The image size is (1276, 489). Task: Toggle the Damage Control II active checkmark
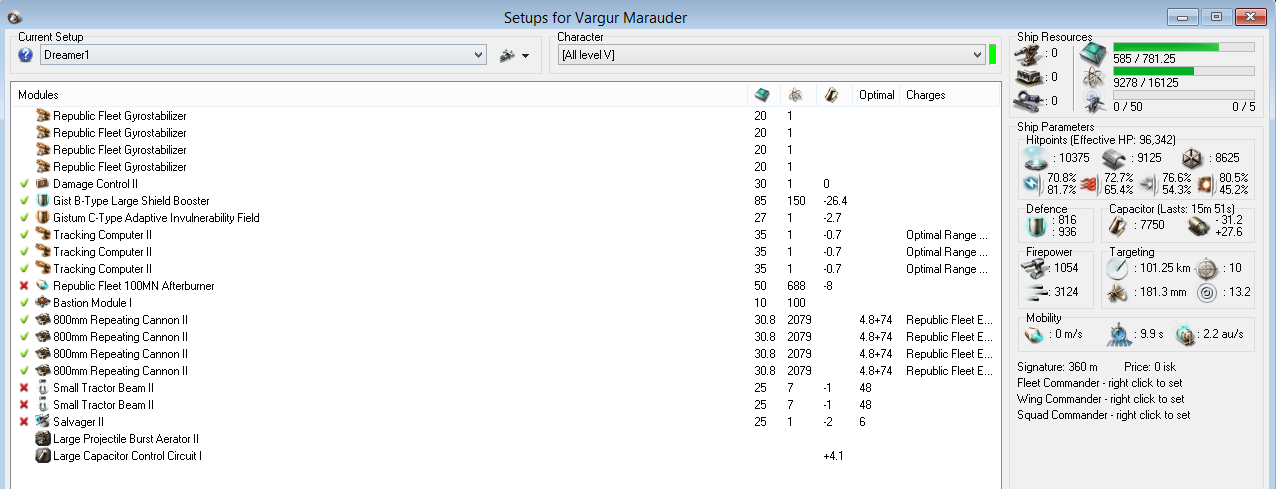point(24,184)
